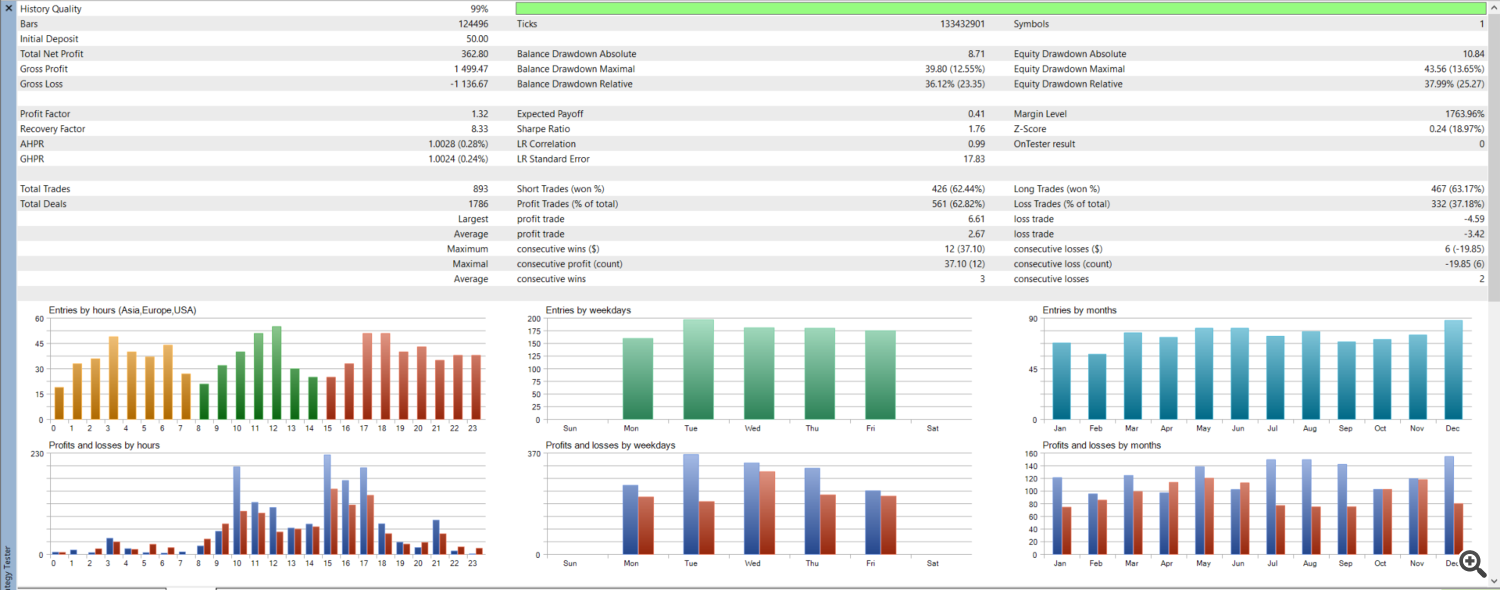Click the Profits and losses by weekdays title
Viewport: 1500px width, 590px height.
pos(610,445)
